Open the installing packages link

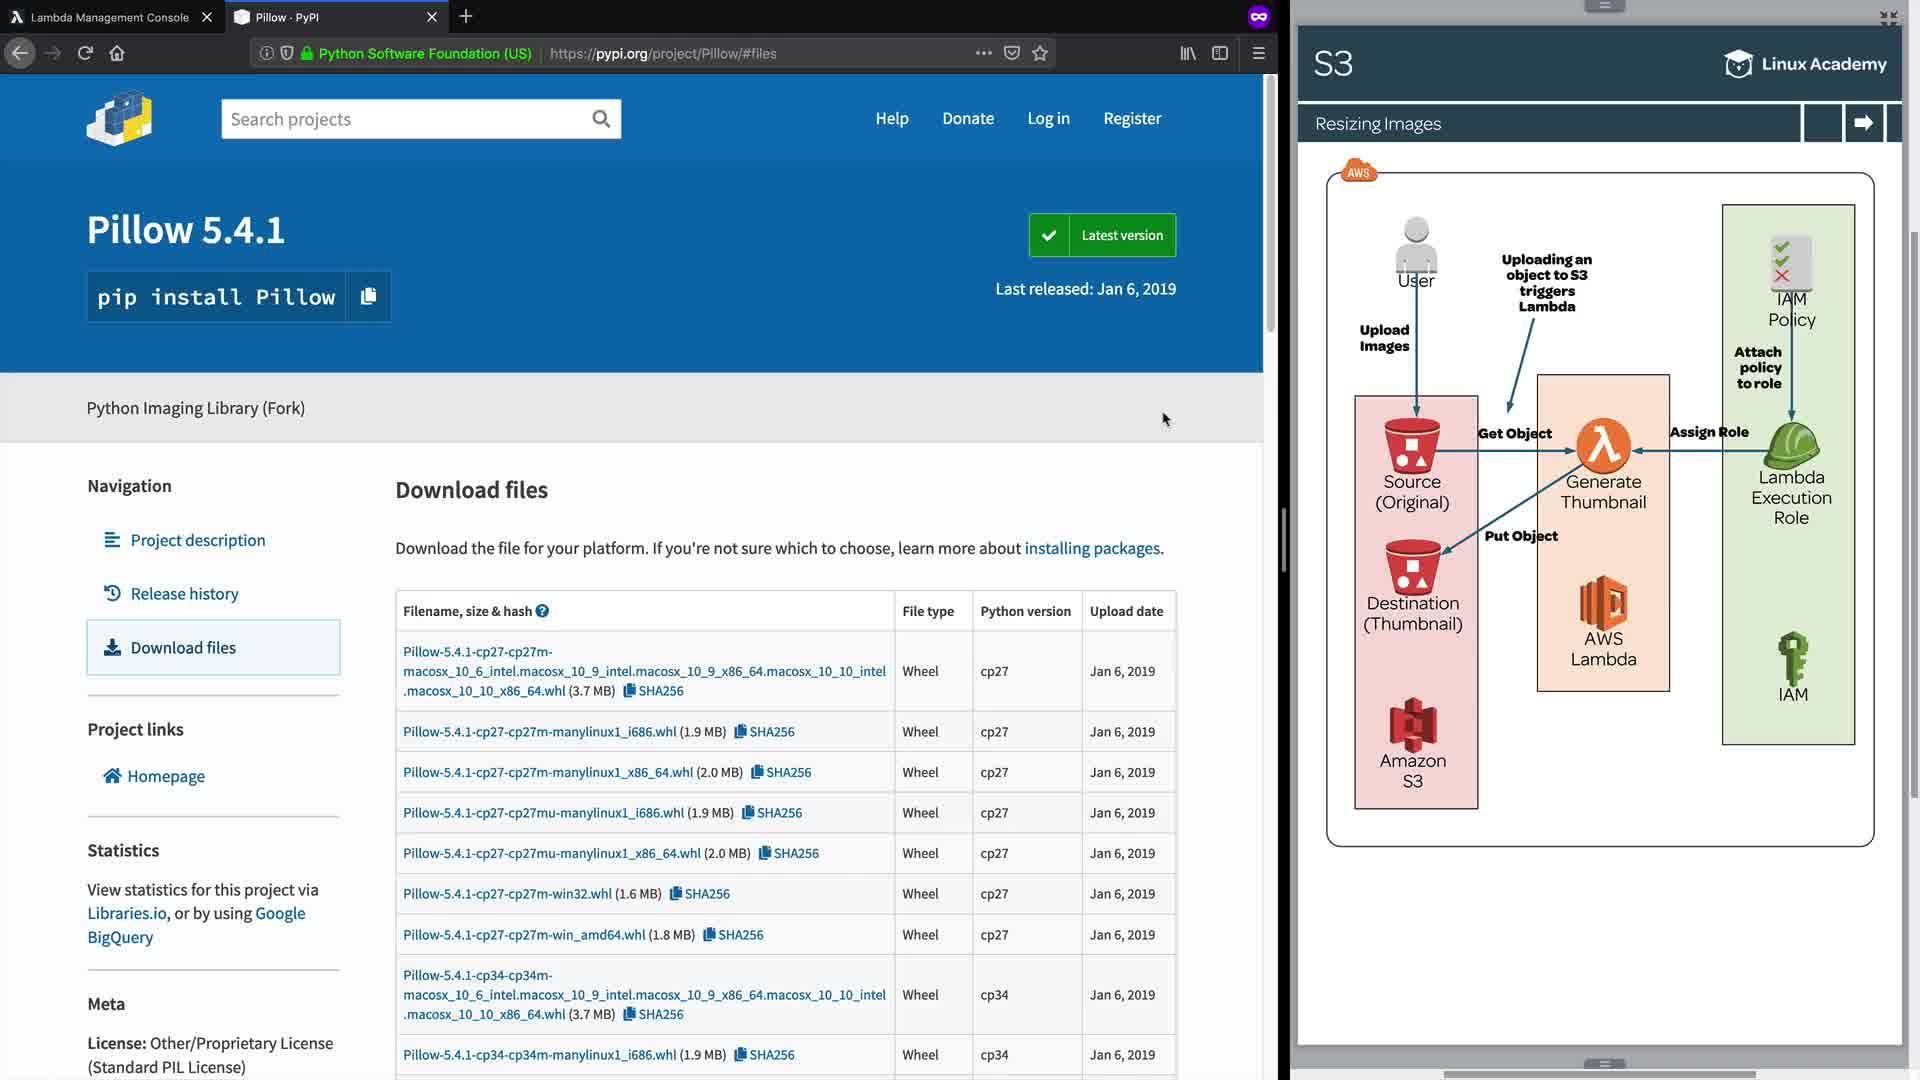(1092, 548)
